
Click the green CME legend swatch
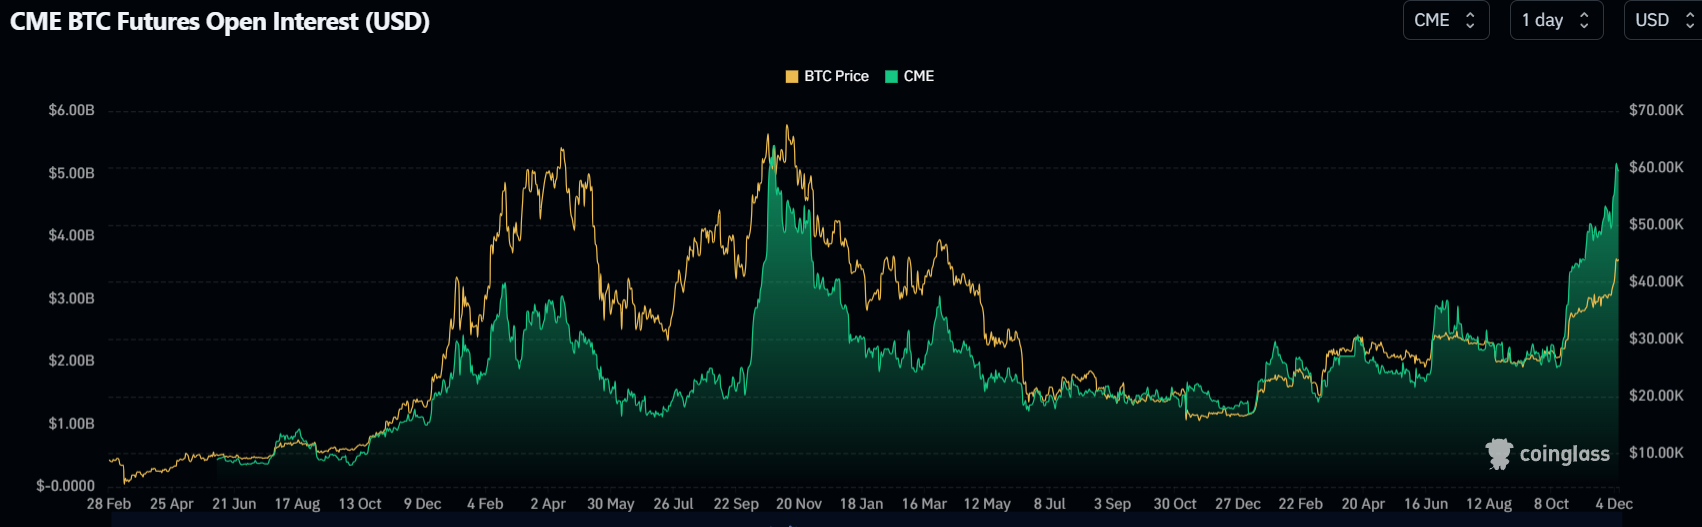point(891,76)
